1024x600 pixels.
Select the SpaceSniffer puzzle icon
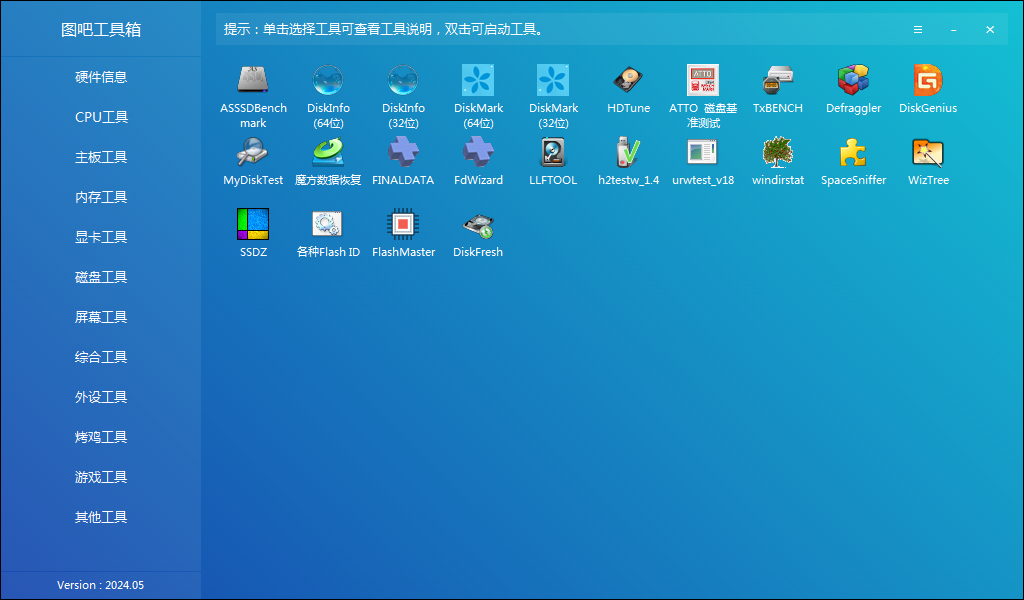(x=854, y=152)
